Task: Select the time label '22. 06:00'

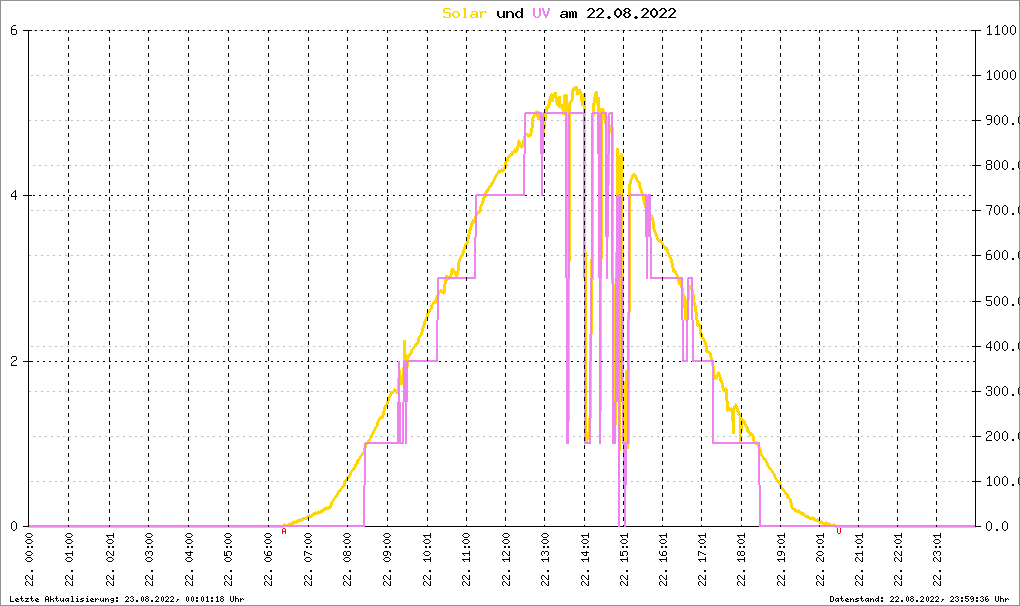Action: point(268,560)
